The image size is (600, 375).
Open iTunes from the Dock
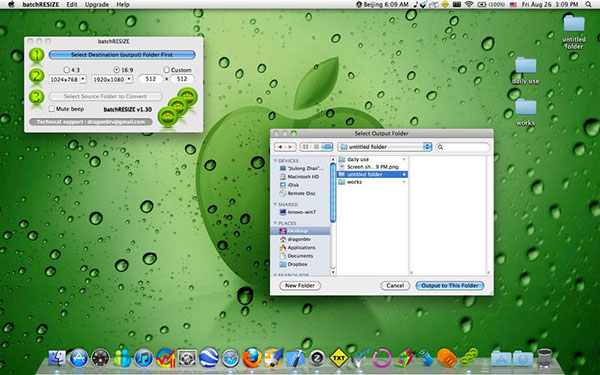(x=143, y=359)
